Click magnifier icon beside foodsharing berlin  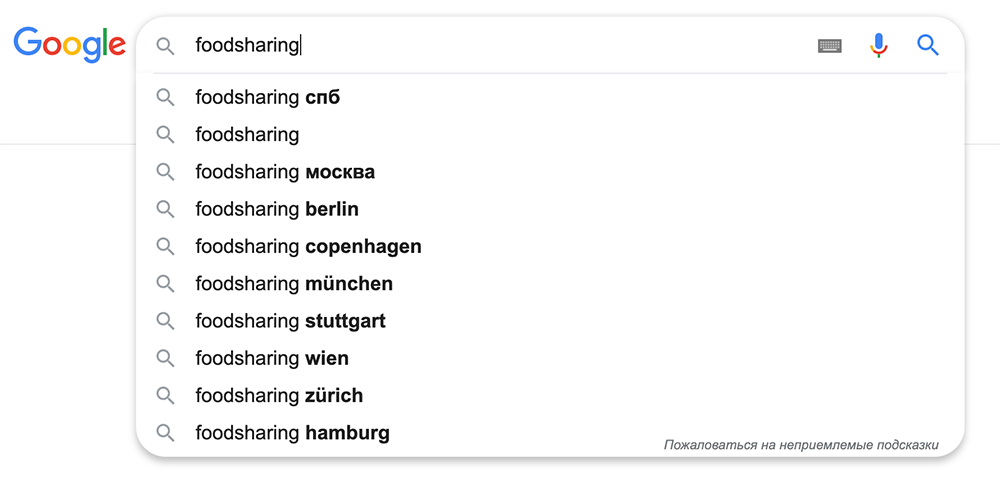point(165,209)
